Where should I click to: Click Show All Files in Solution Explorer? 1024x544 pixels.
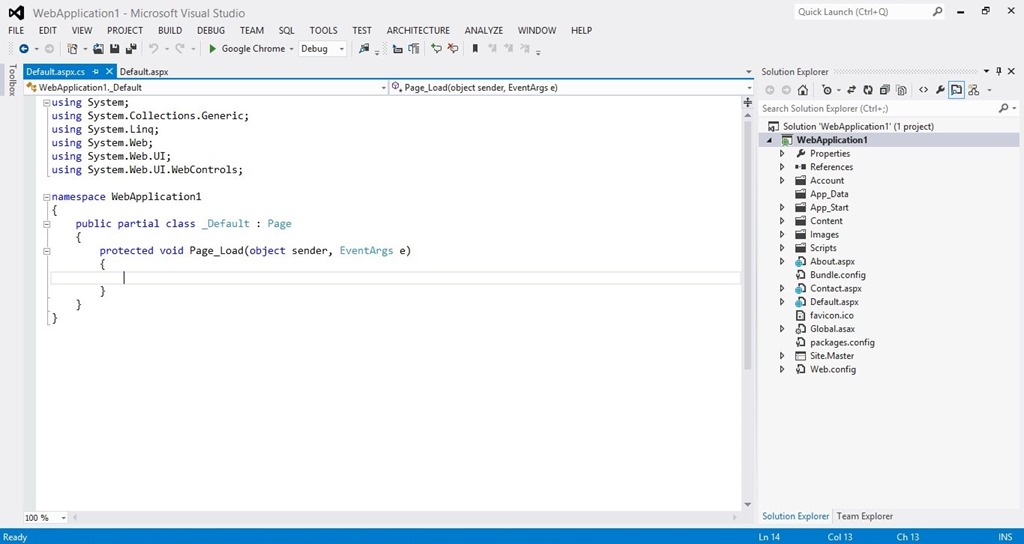(x=901, y=90)
